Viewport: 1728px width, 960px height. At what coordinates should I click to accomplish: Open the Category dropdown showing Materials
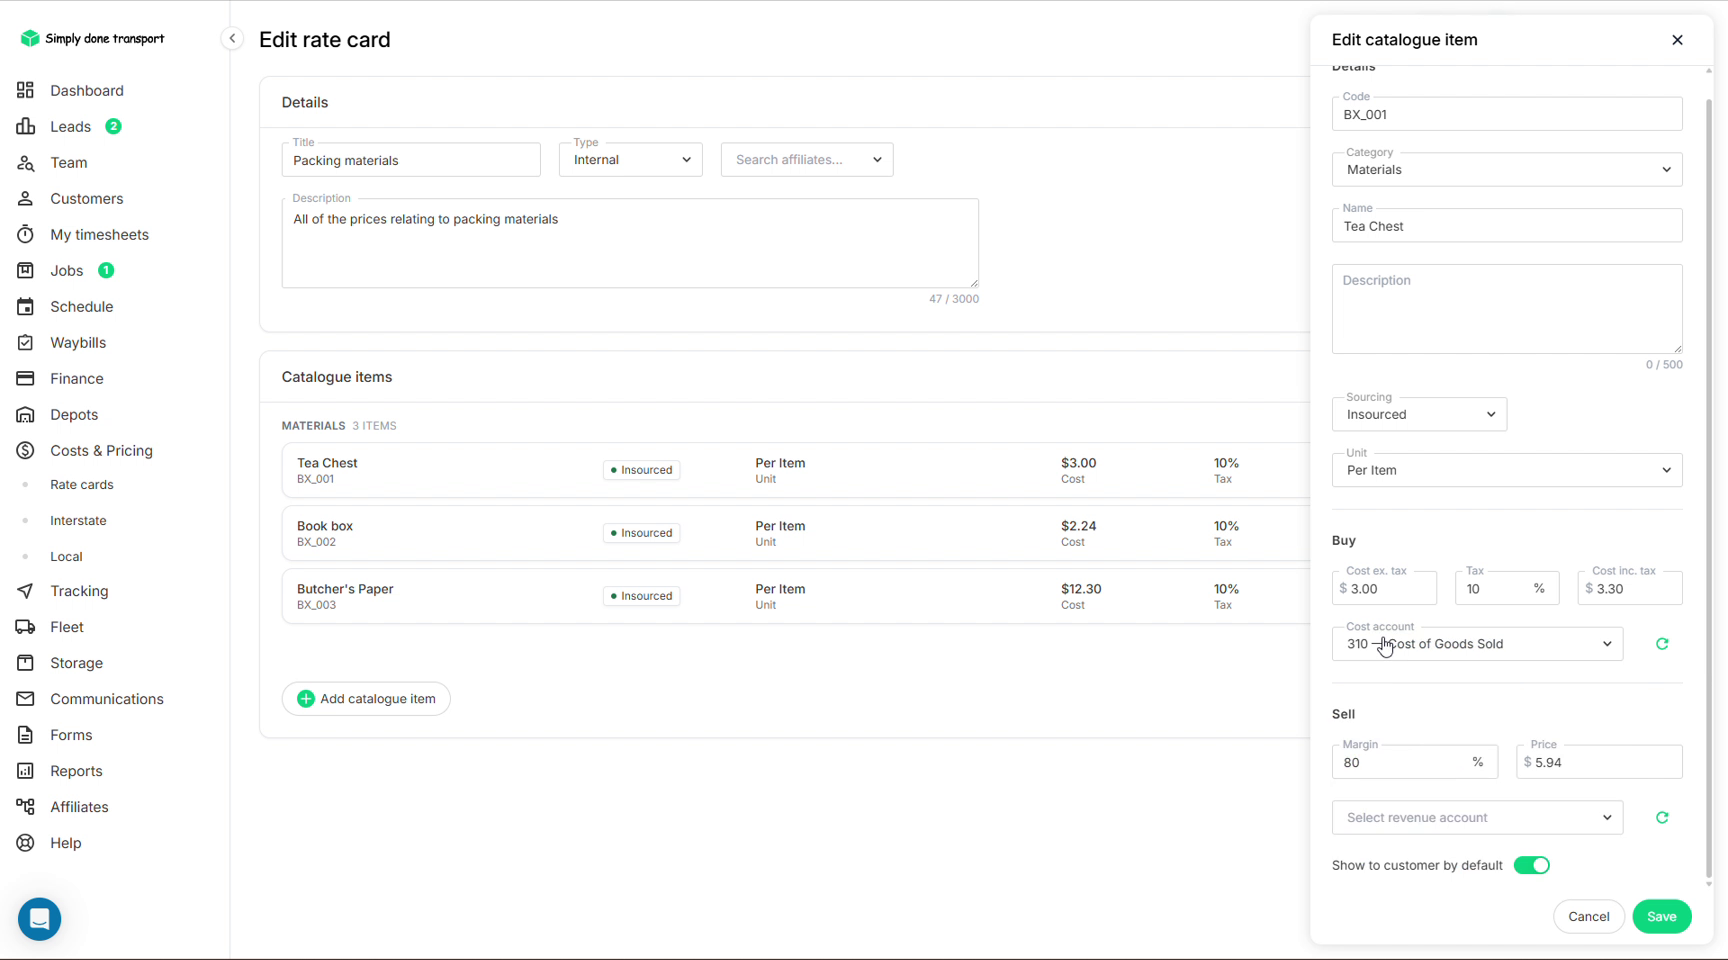1507,170
